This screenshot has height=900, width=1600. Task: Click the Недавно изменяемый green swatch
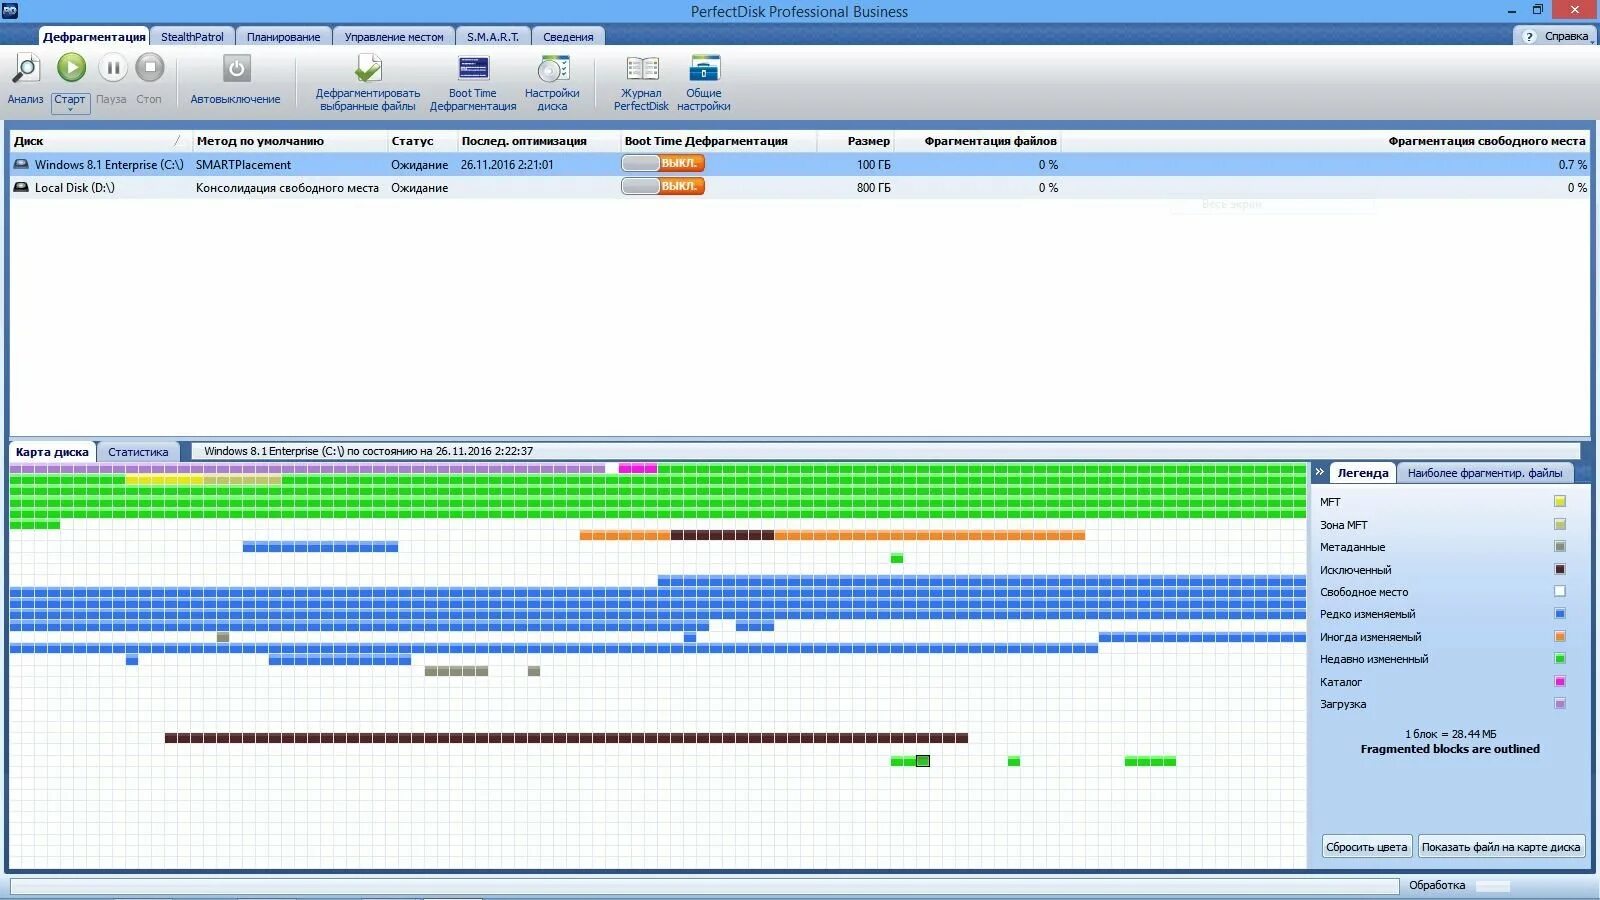[x=1560, y=659]
